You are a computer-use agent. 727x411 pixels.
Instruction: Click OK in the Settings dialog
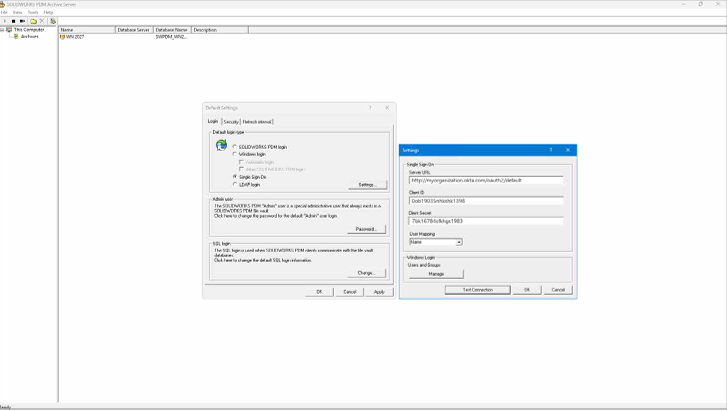527,290
